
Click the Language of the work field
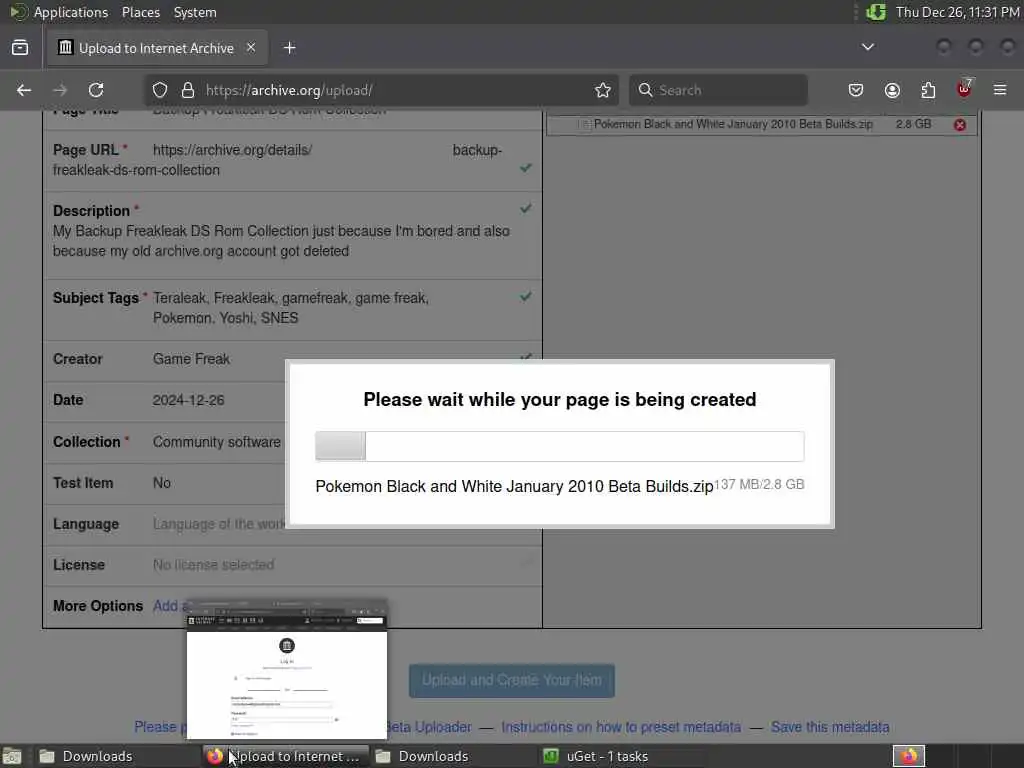click(219, 524)
